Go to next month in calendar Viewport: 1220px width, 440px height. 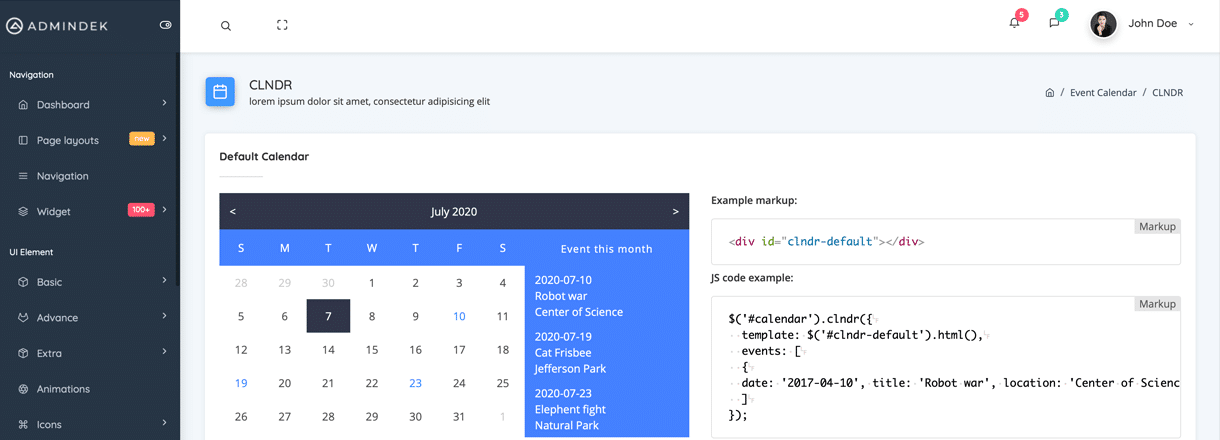pyautogui.click(x=675, y=212)
